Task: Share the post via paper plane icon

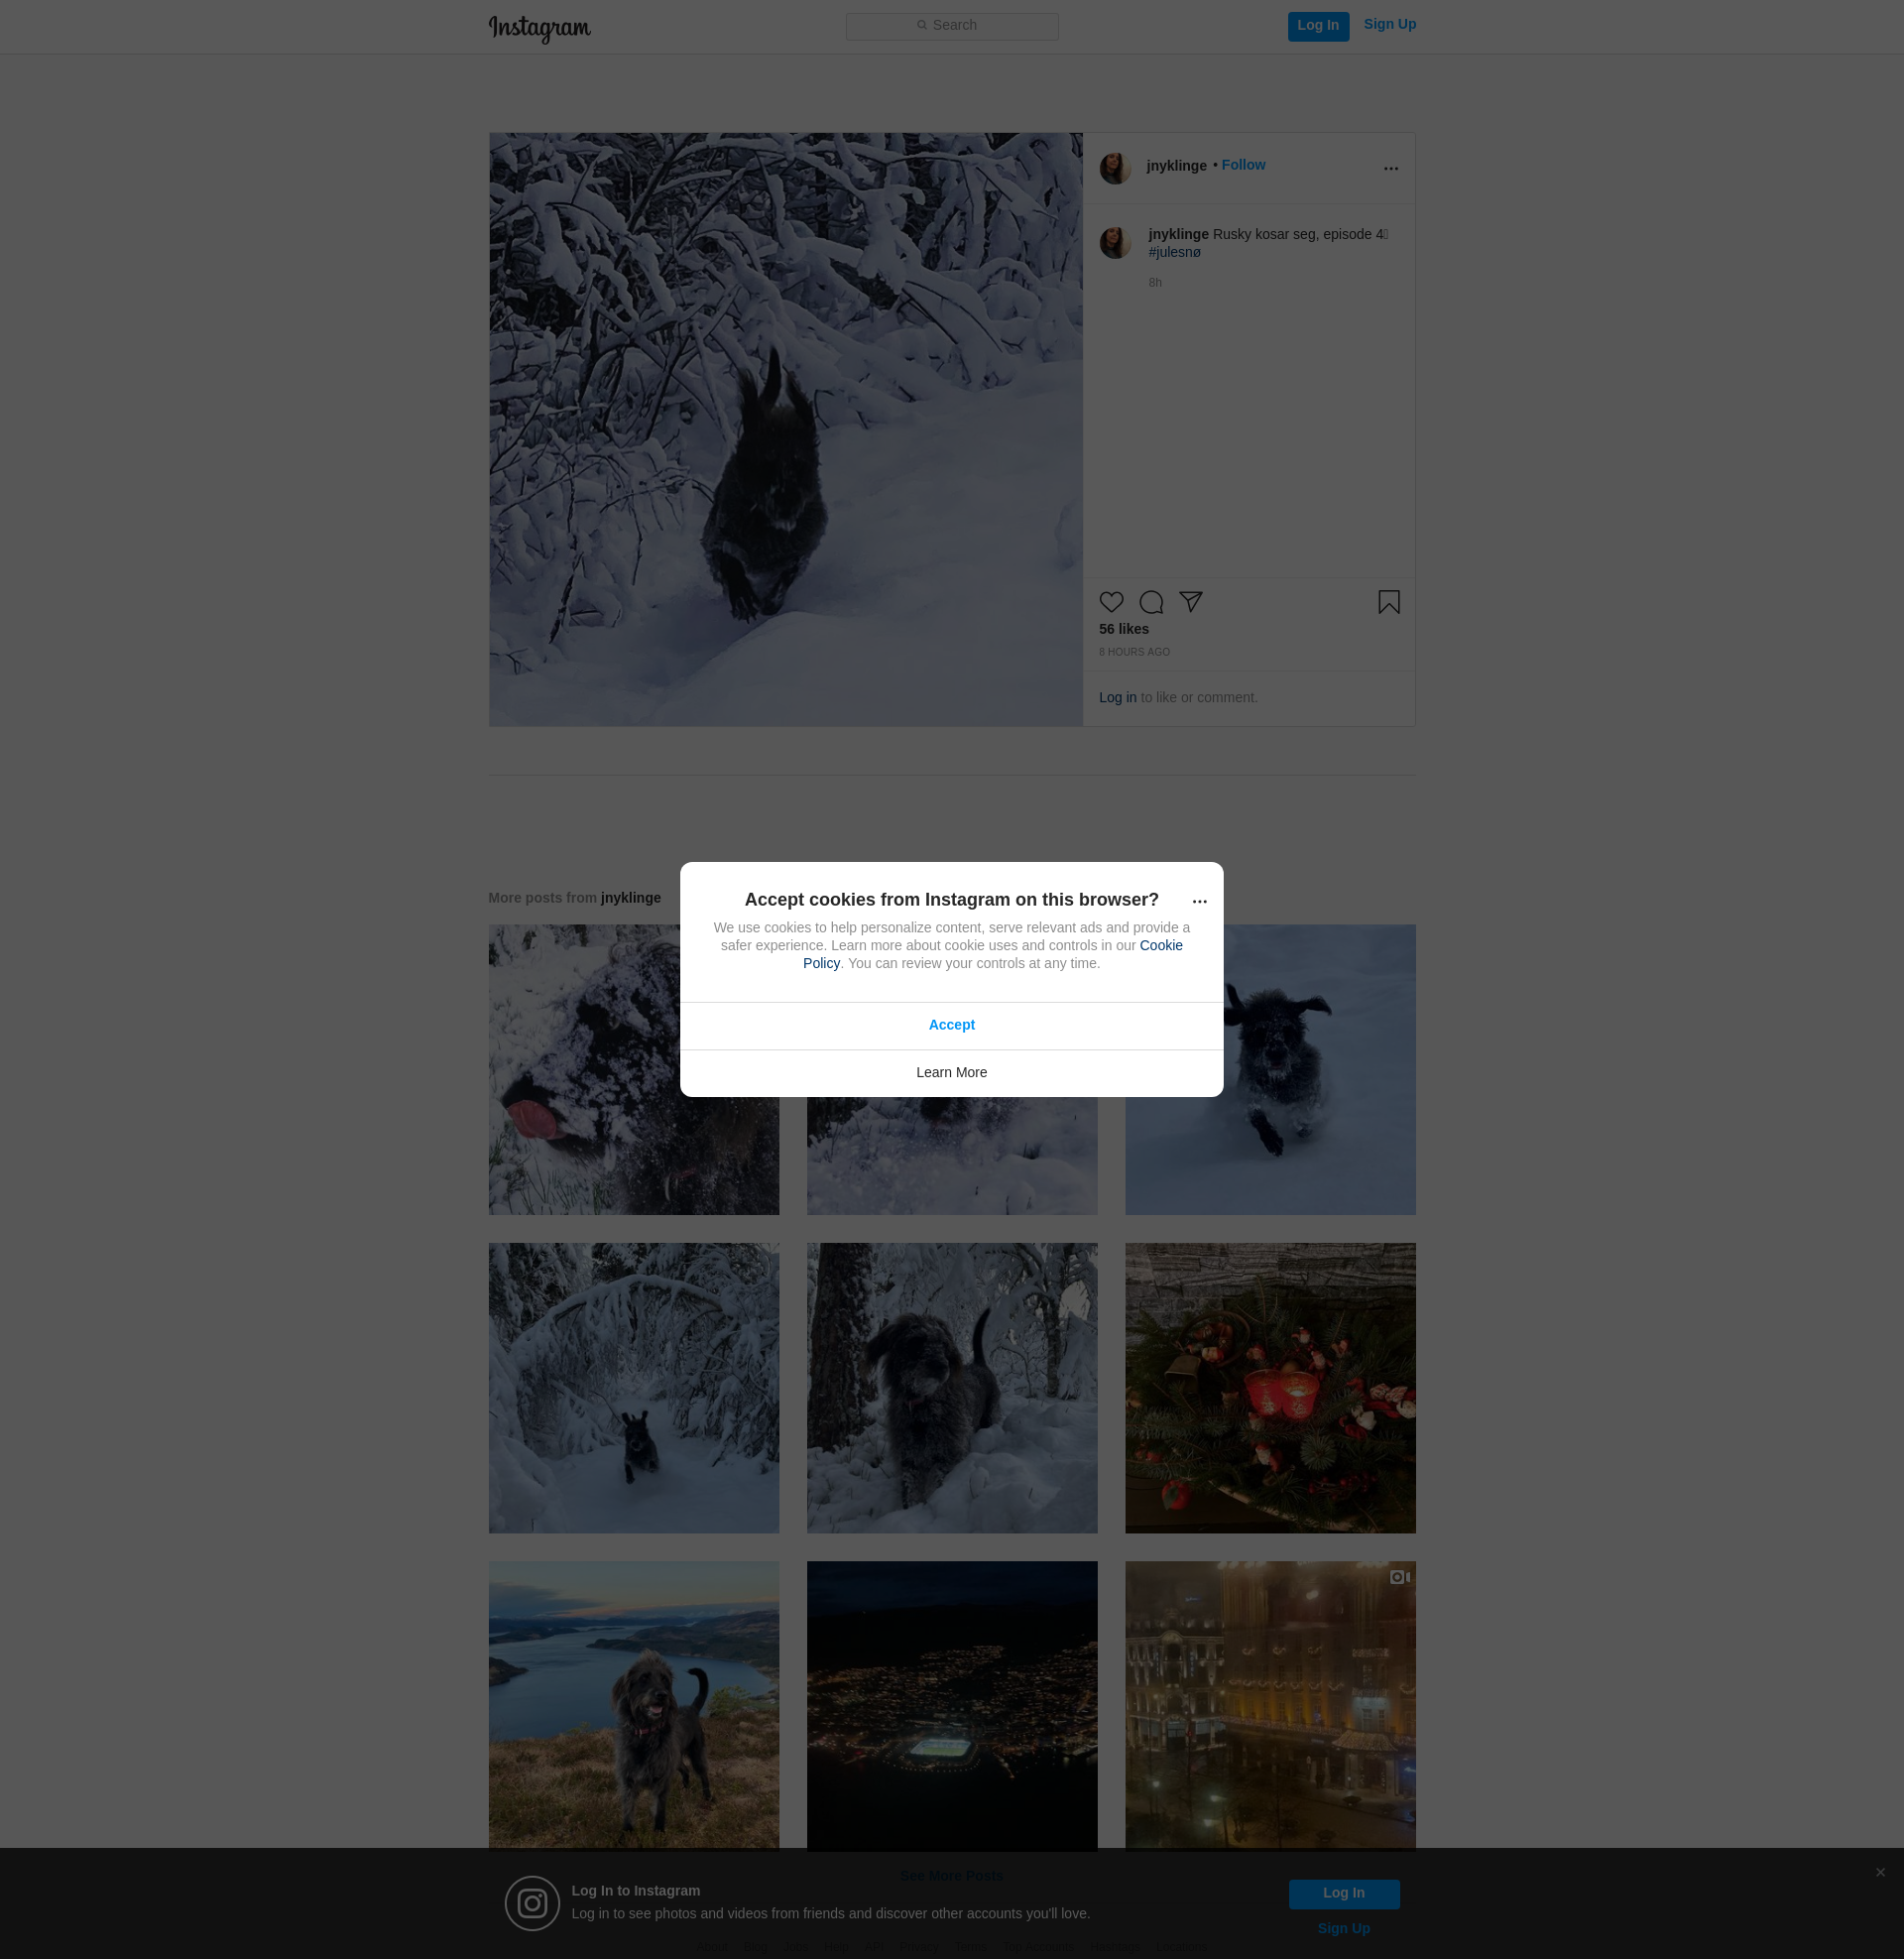Action: (1190, 601)
